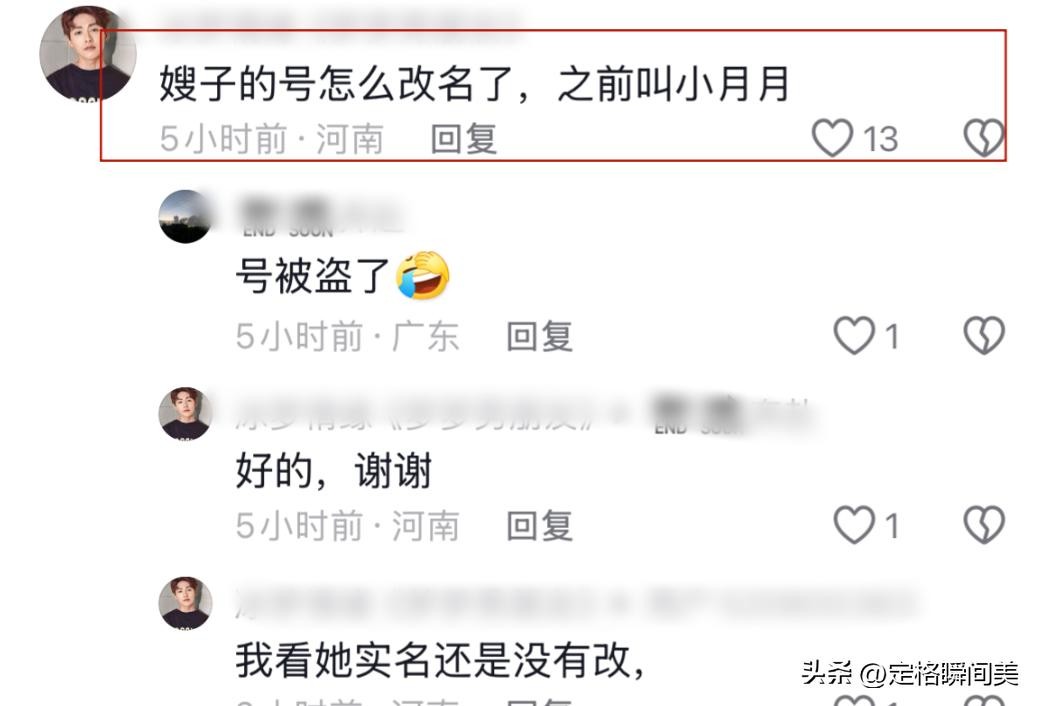Open blurred username above 号被盗了
Viewport: 1039px width, 706px height.
point(319,216)
